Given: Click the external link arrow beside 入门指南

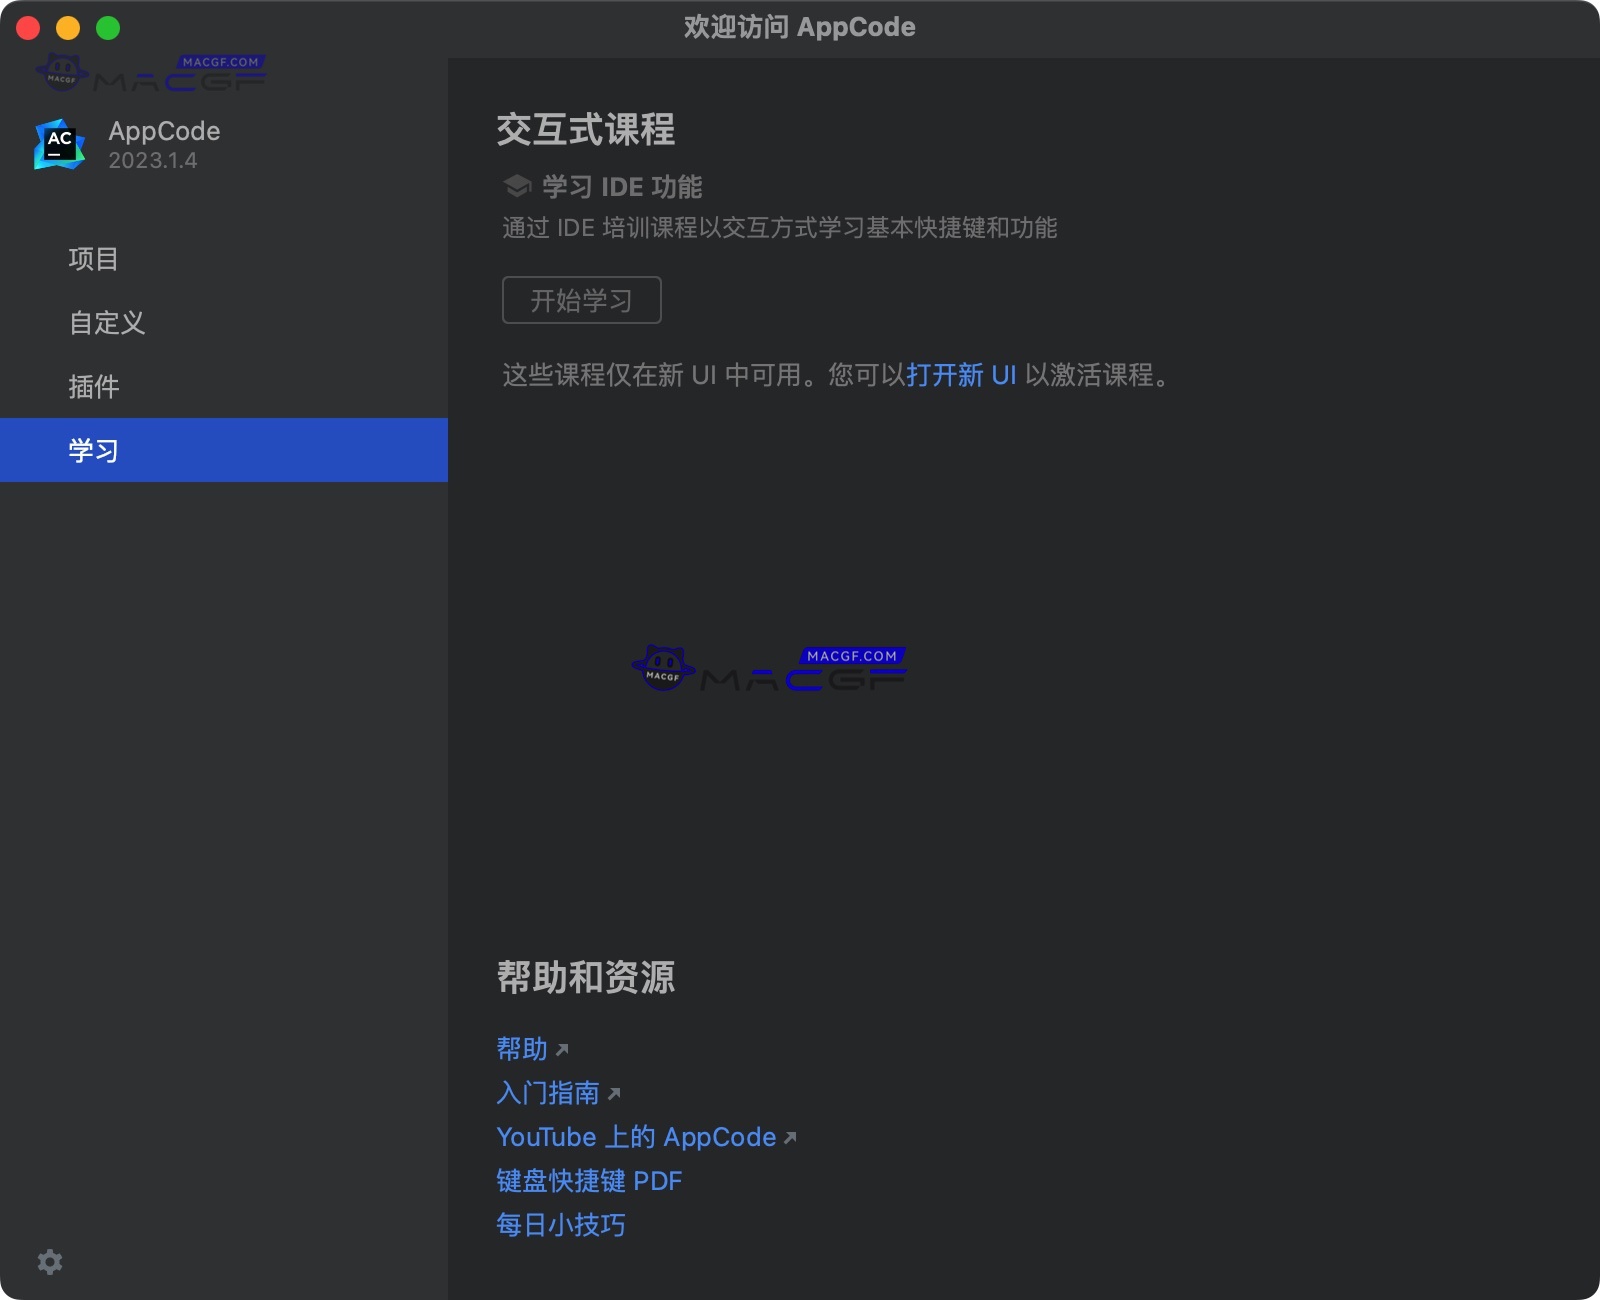Looking at the screenshot, I should click(614, 1095).
